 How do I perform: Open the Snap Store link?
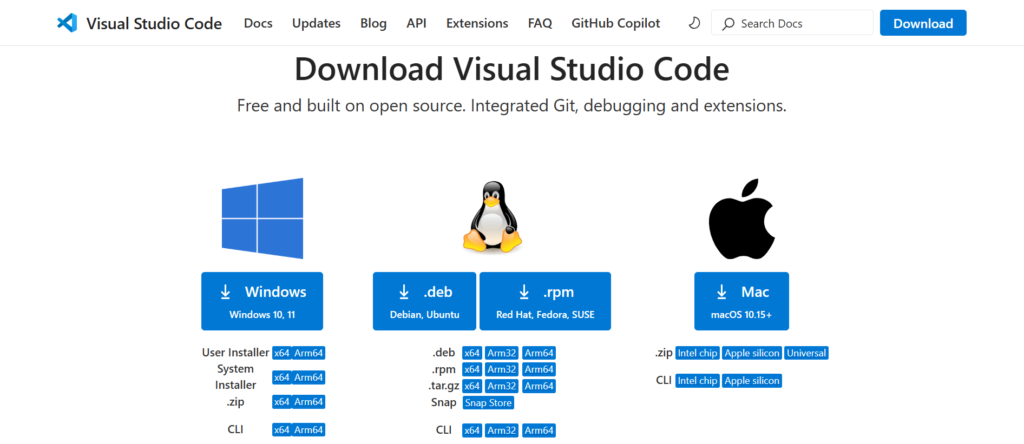pos(488,403)
